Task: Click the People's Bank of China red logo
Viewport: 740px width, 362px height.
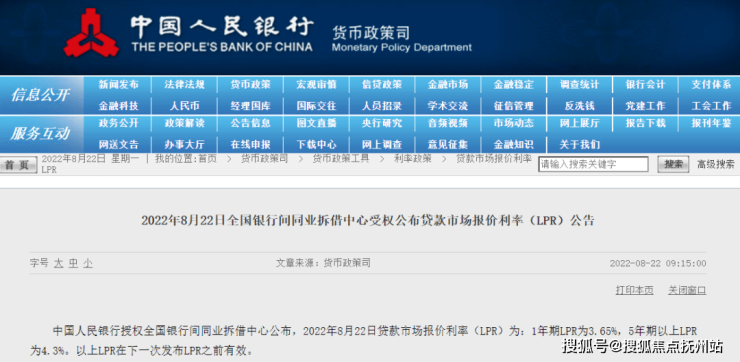Action: pos(92,33)
